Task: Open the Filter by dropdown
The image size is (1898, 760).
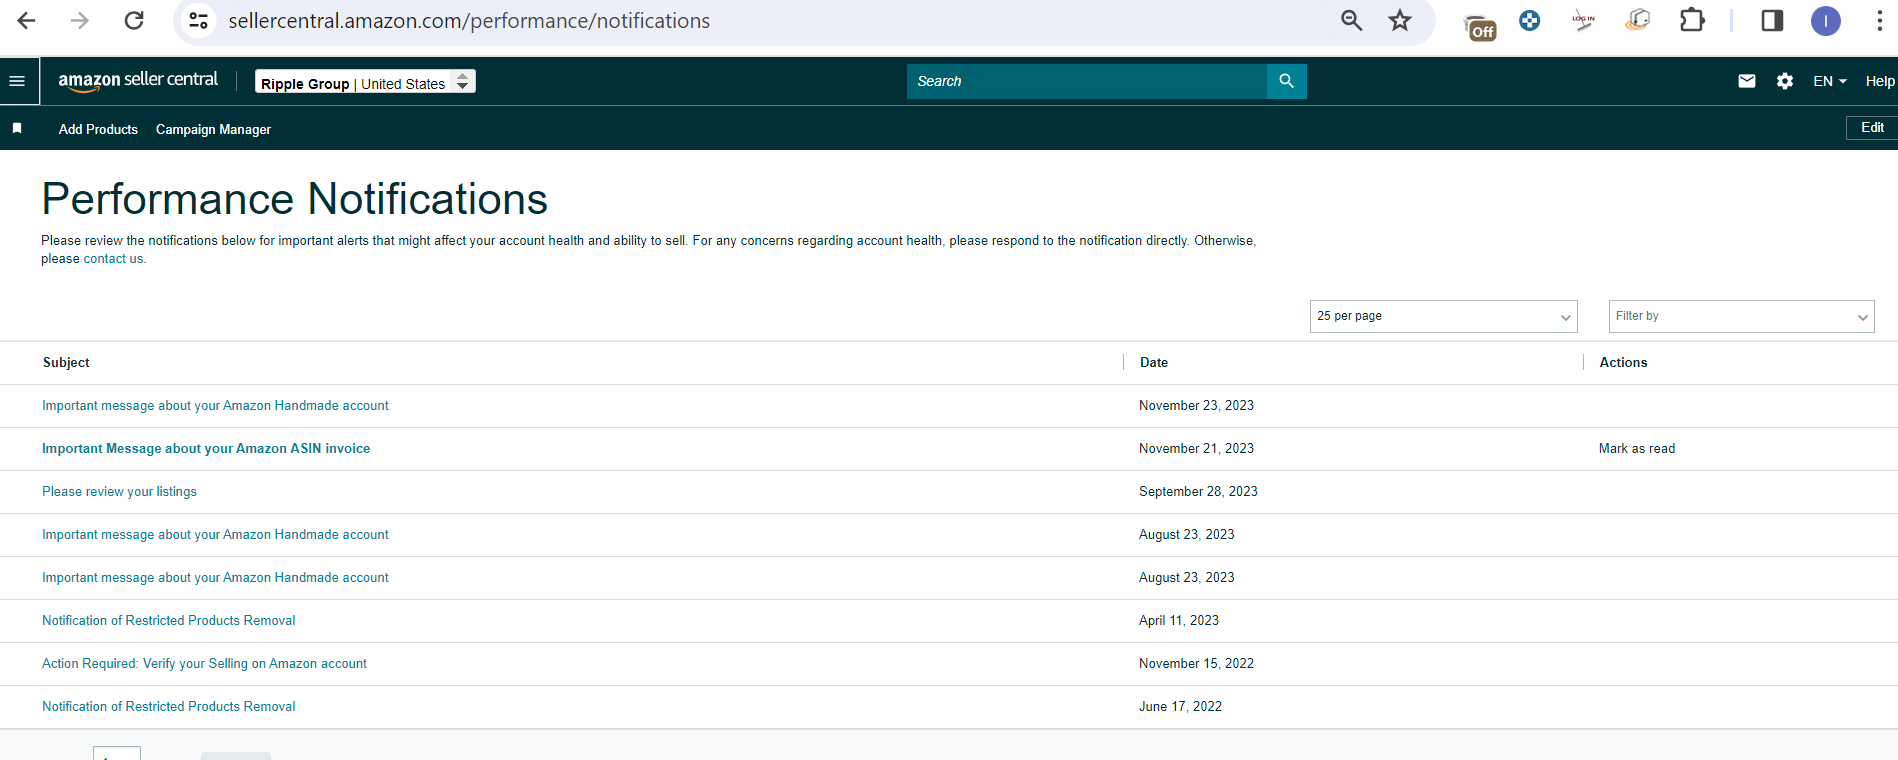Action: (1741, 316)
